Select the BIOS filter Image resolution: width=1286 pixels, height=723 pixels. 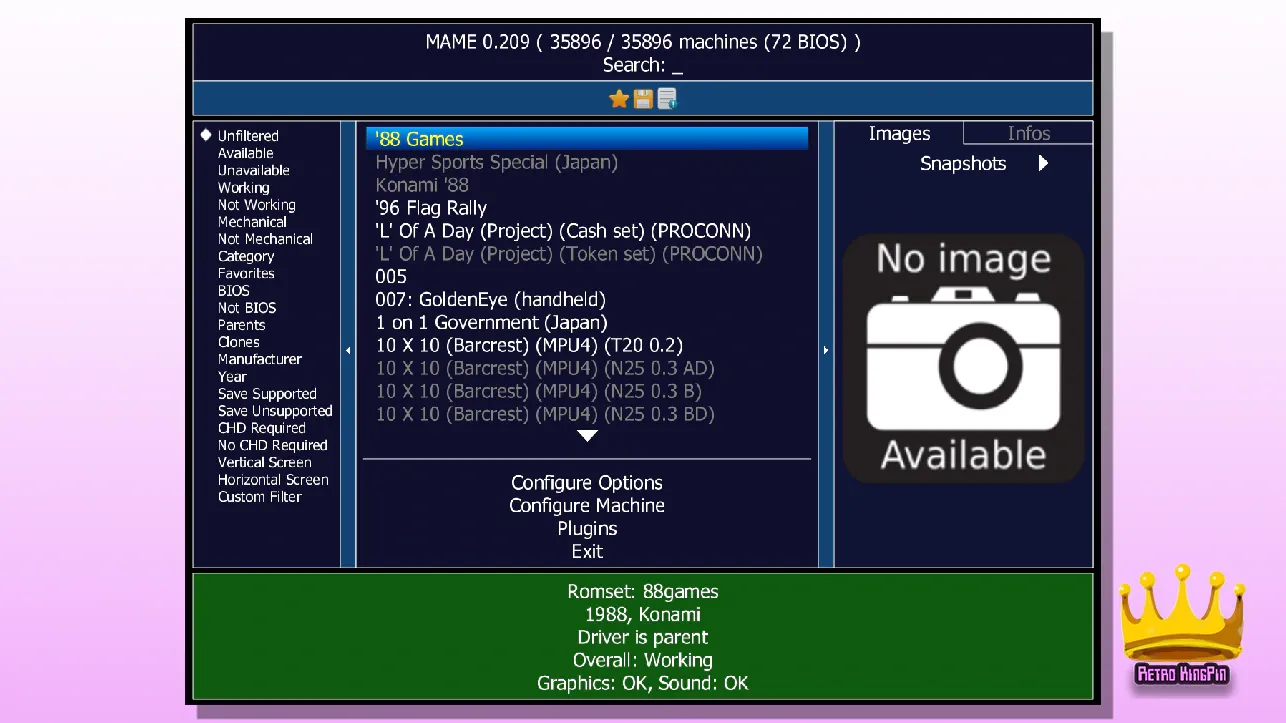coord(233,291)
